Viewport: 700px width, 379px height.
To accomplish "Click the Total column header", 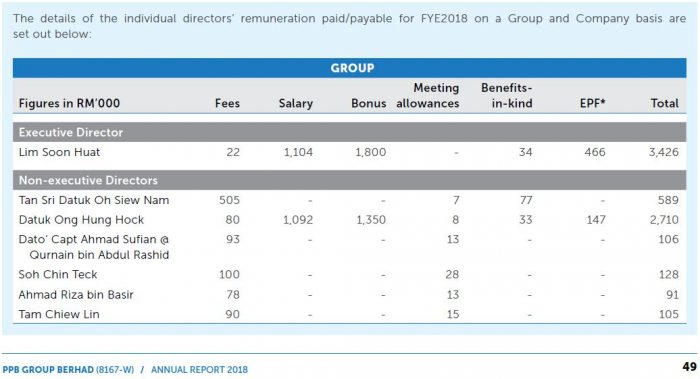I will pos(664,103).
